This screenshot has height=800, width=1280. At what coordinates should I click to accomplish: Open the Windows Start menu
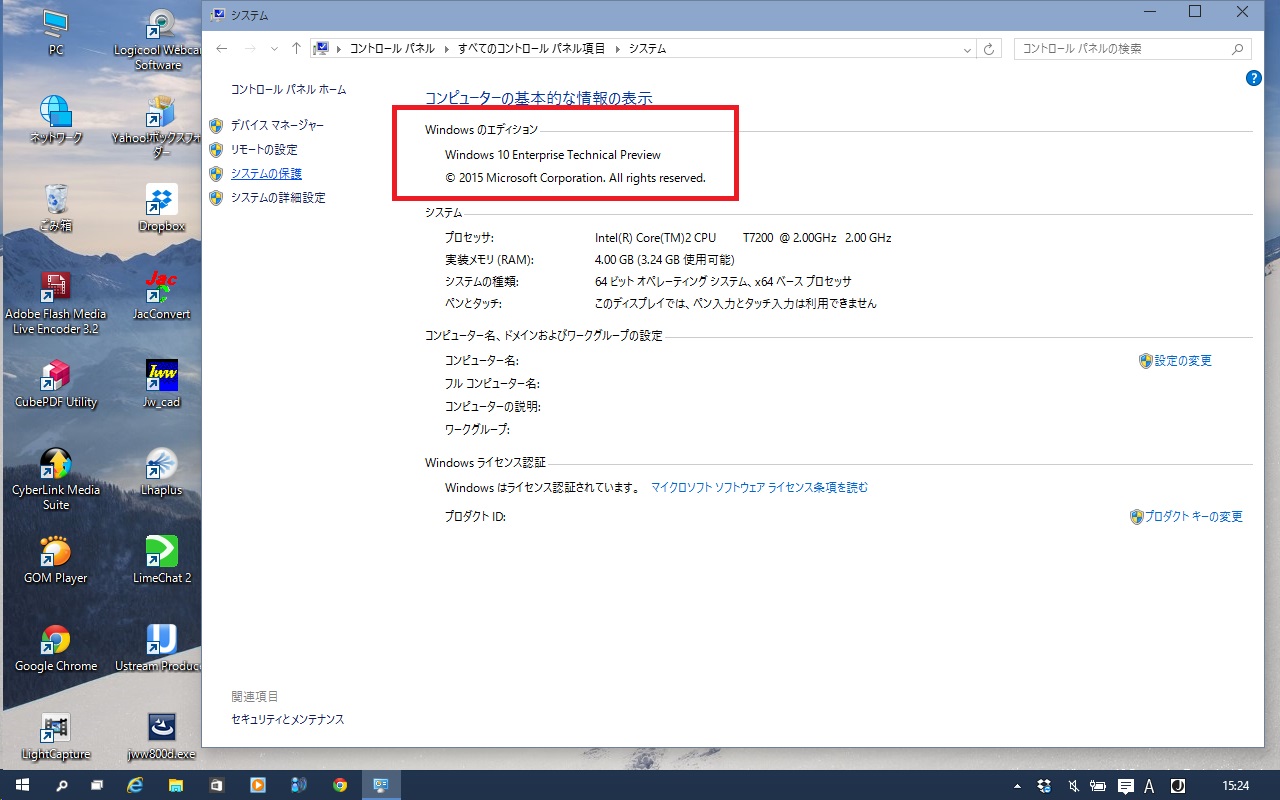(21, 785)
